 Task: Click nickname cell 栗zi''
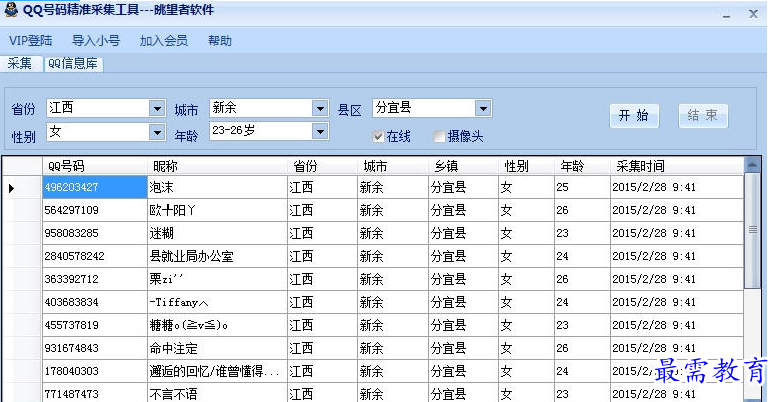[217, 279]
